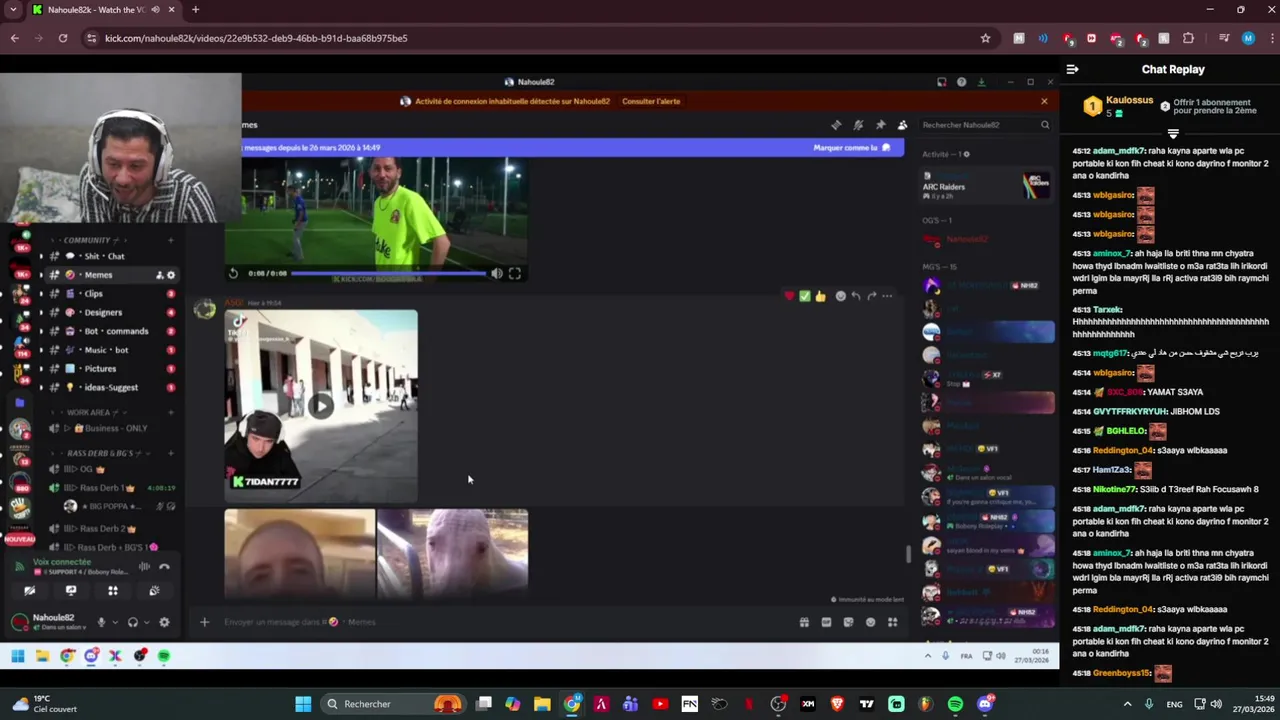Viewport: 1280px width, 720px height.
Task: Mute the football video volume icon
Action: click(497, 273)
